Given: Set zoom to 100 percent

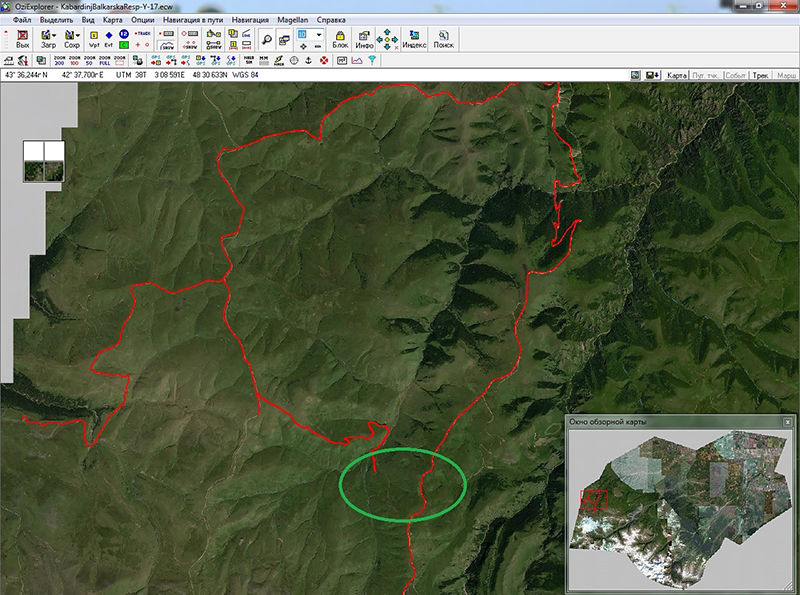Looking at the screenshot, I should coord(74,60).
